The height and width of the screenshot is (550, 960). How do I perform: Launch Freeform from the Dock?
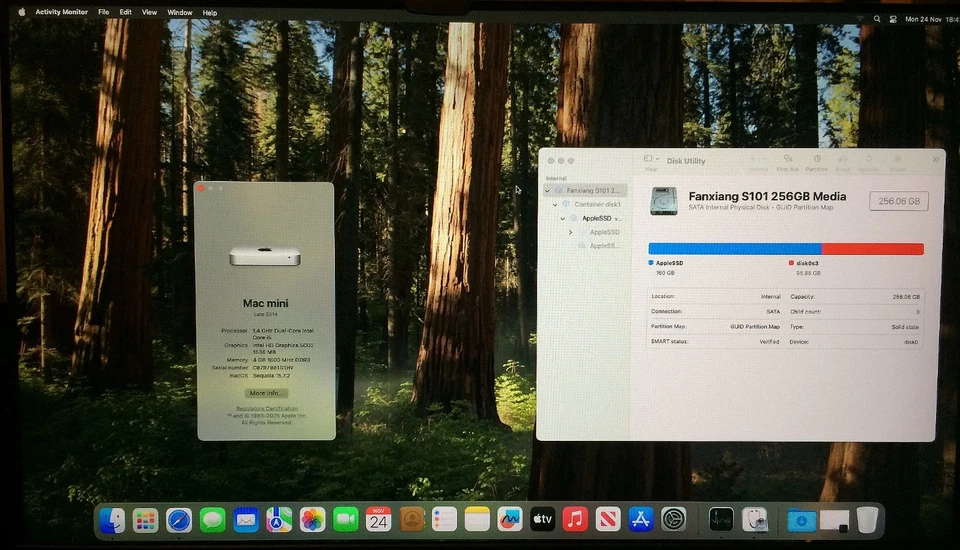click(x=509, y=521)
